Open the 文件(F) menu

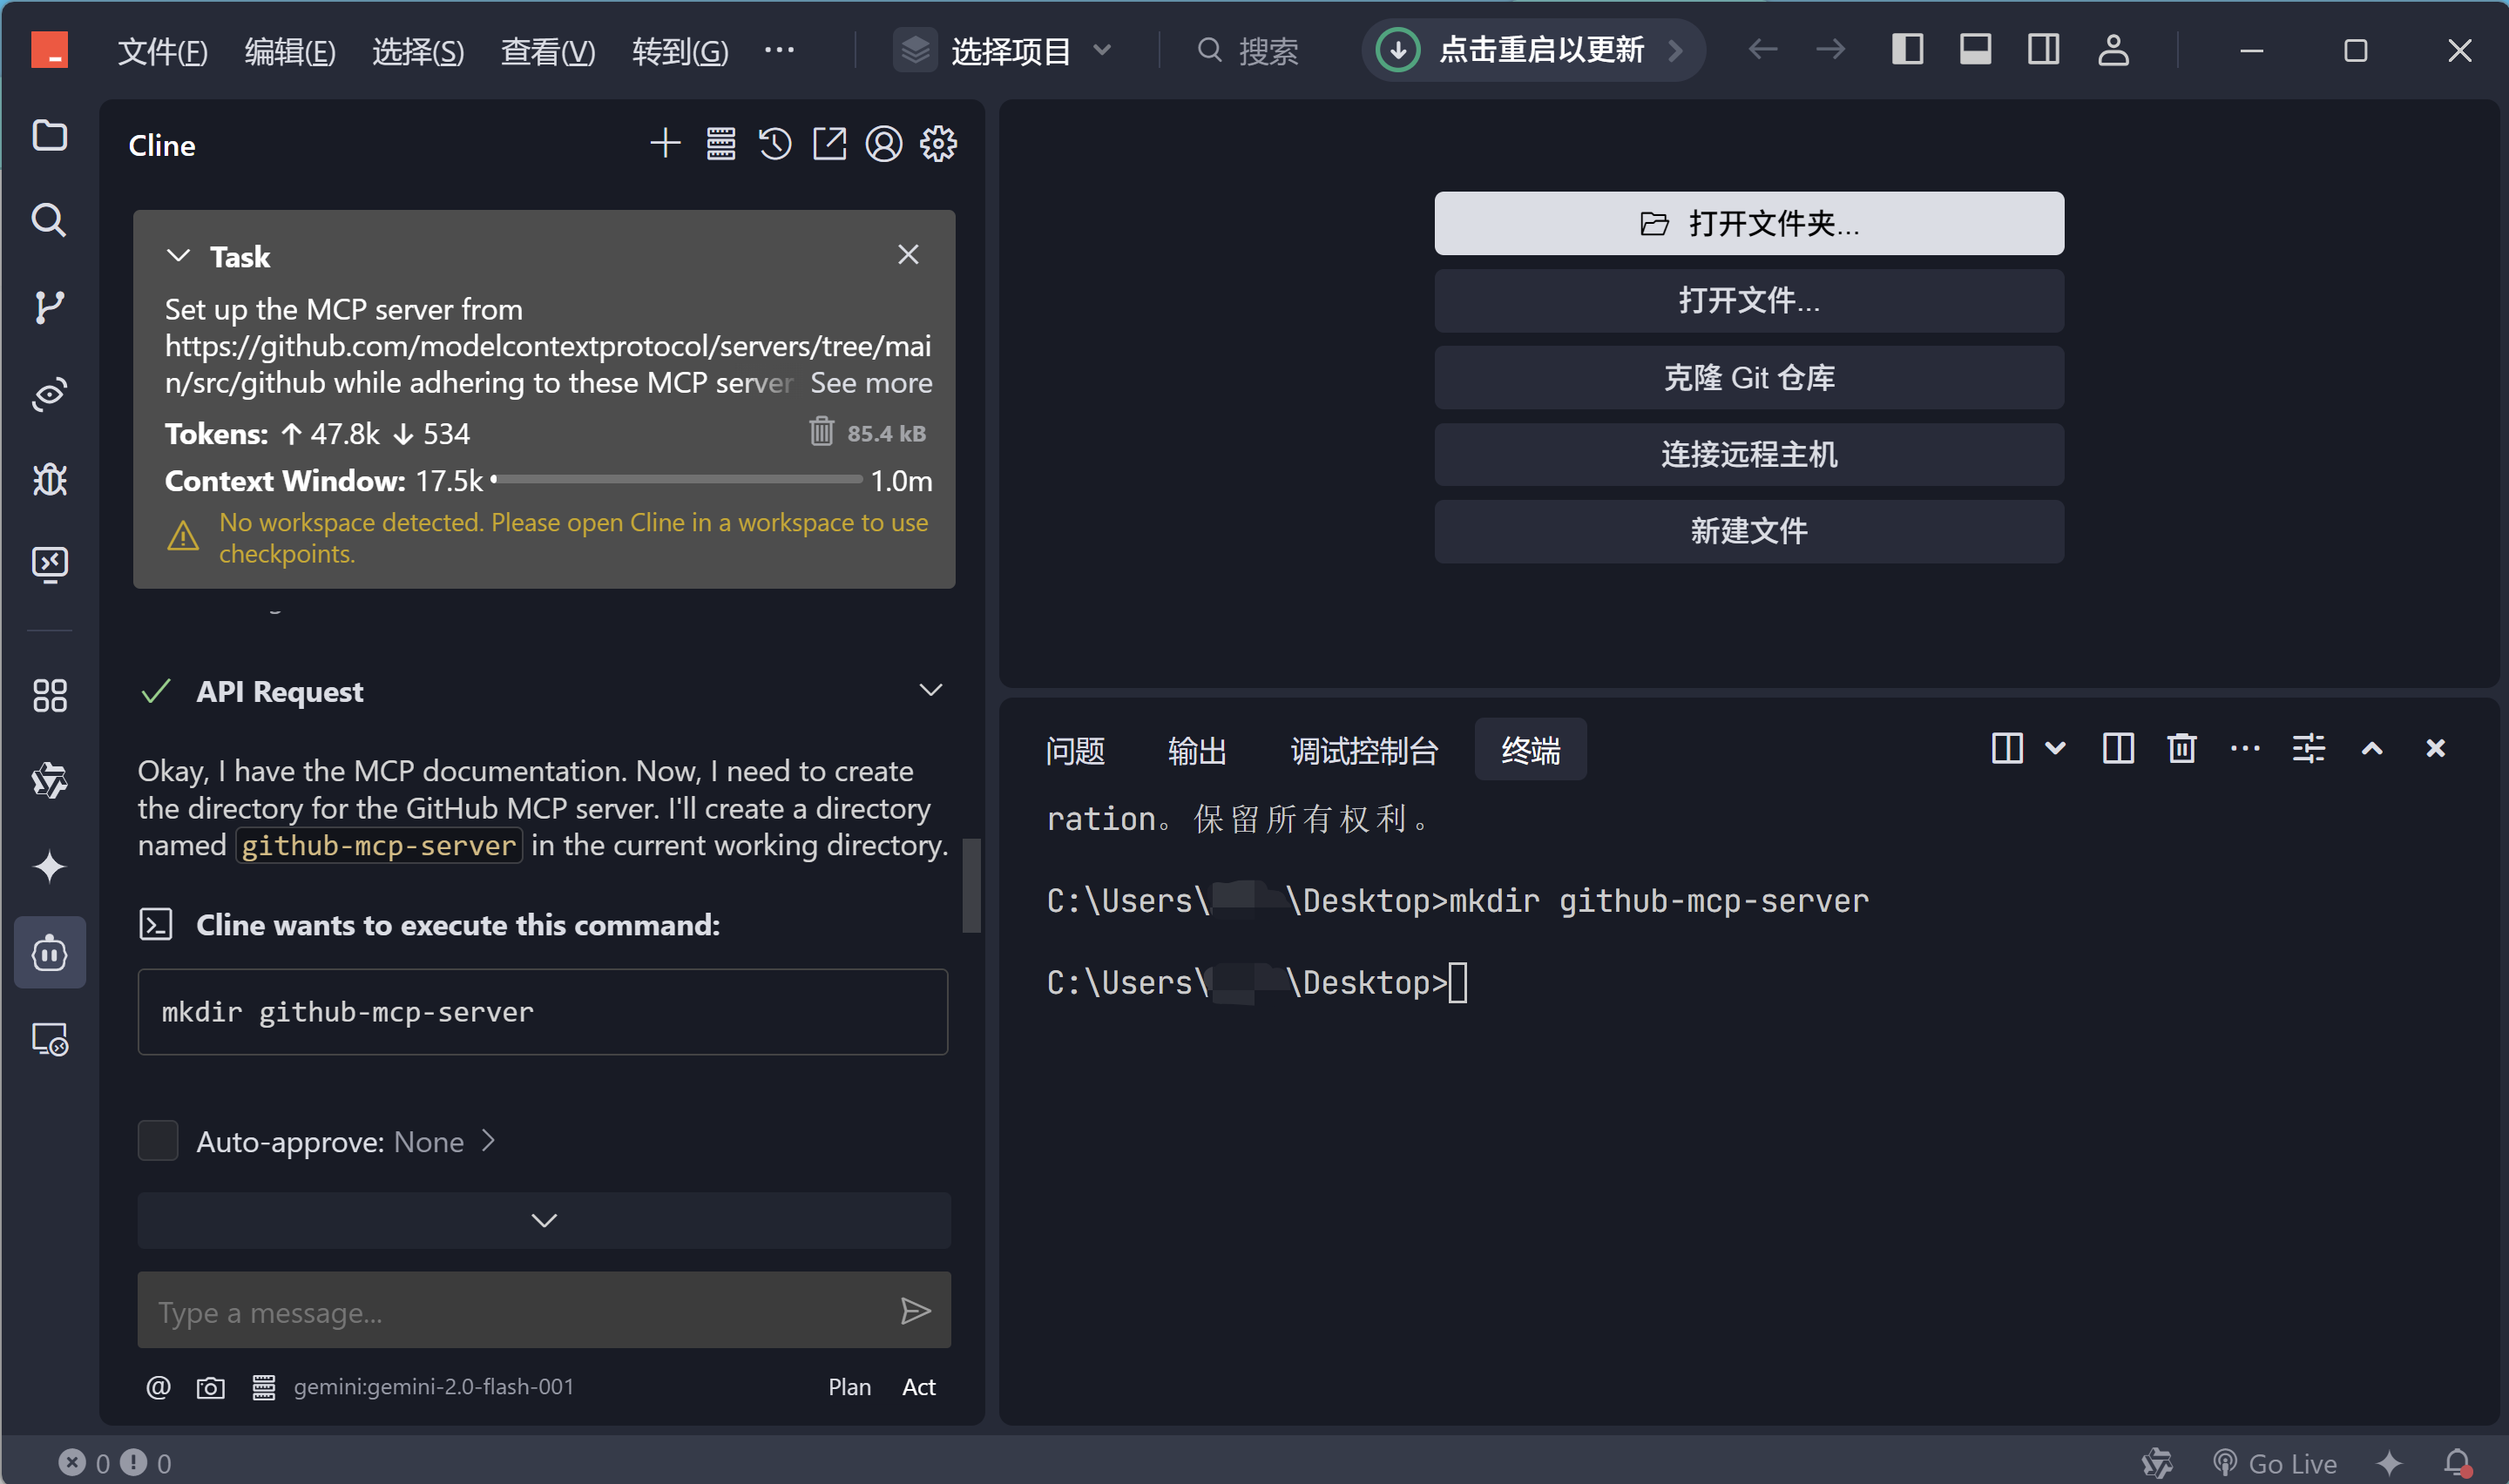pyautogui.click(x=162, y=50)
